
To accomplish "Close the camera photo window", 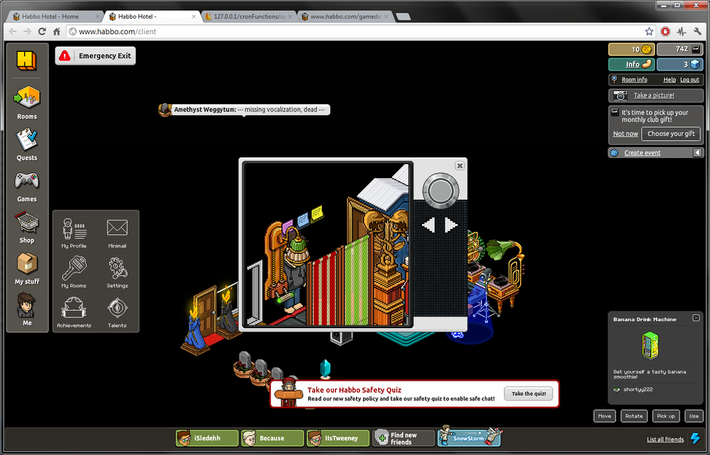I will [459, 166].
